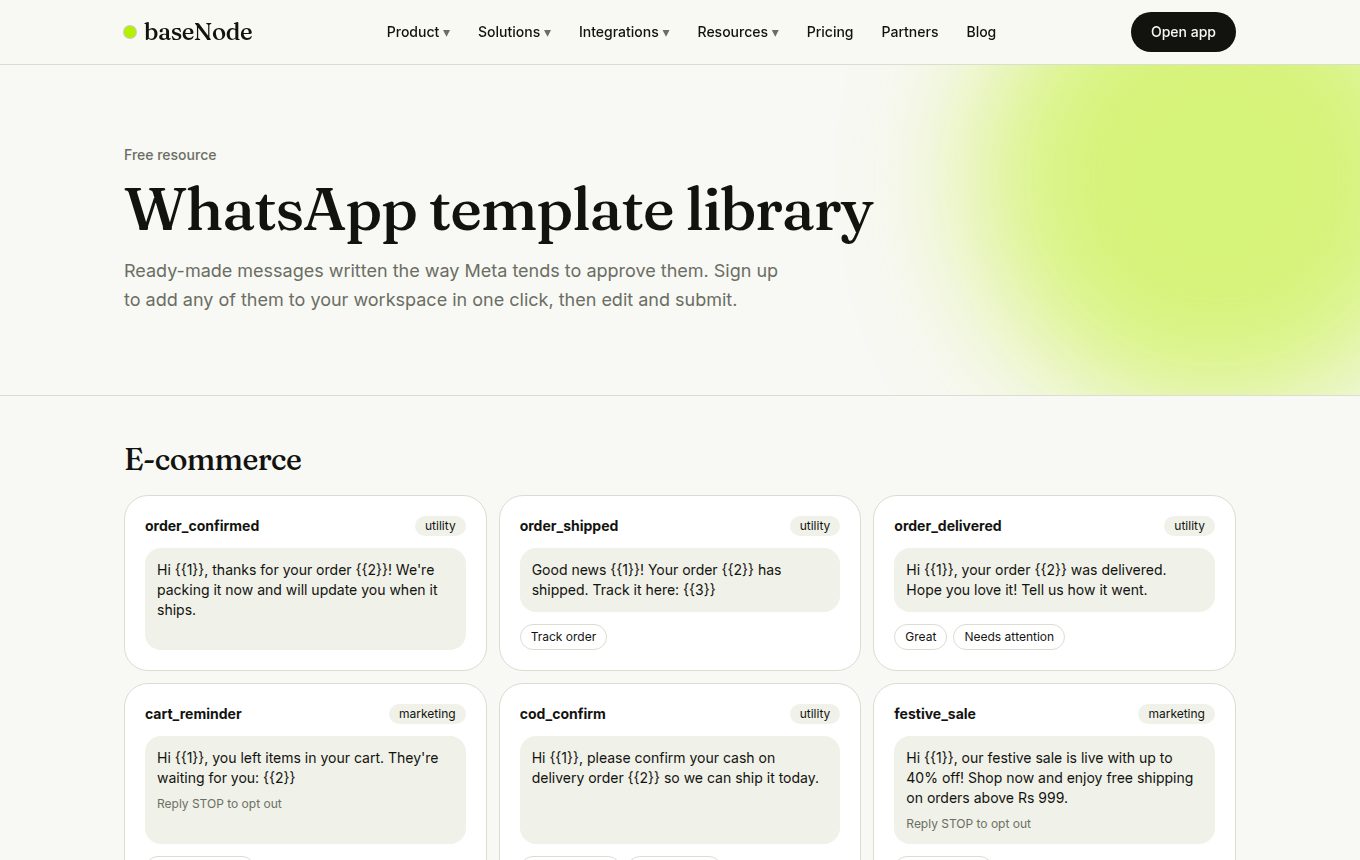
Task: Click the Needs attention quick reply
Action: pos(1009,637)
